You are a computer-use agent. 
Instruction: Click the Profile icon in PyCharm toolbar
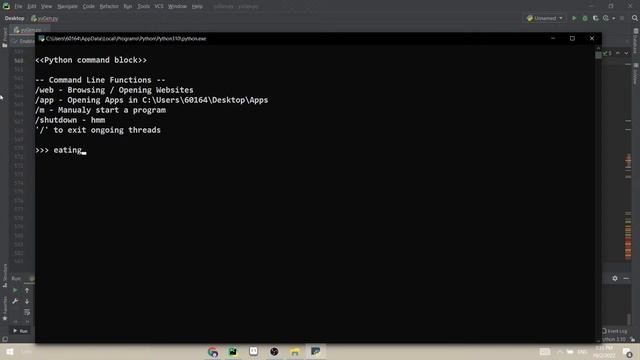[606, 18]
